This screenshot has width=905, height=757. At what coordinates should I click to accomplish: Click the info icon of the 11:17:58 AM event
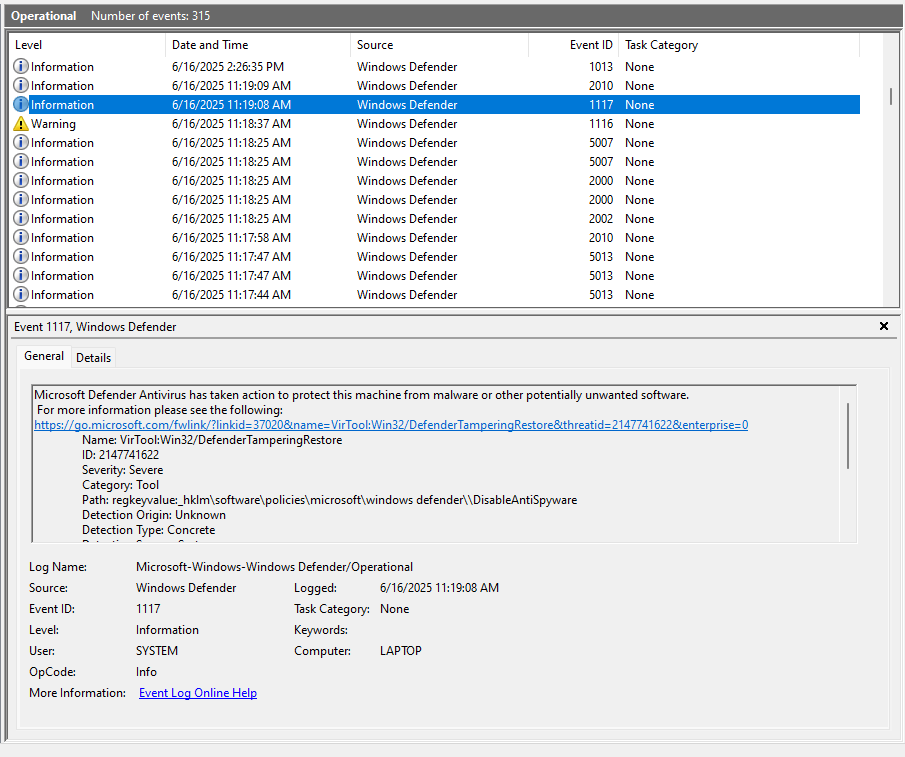point(21,238)
